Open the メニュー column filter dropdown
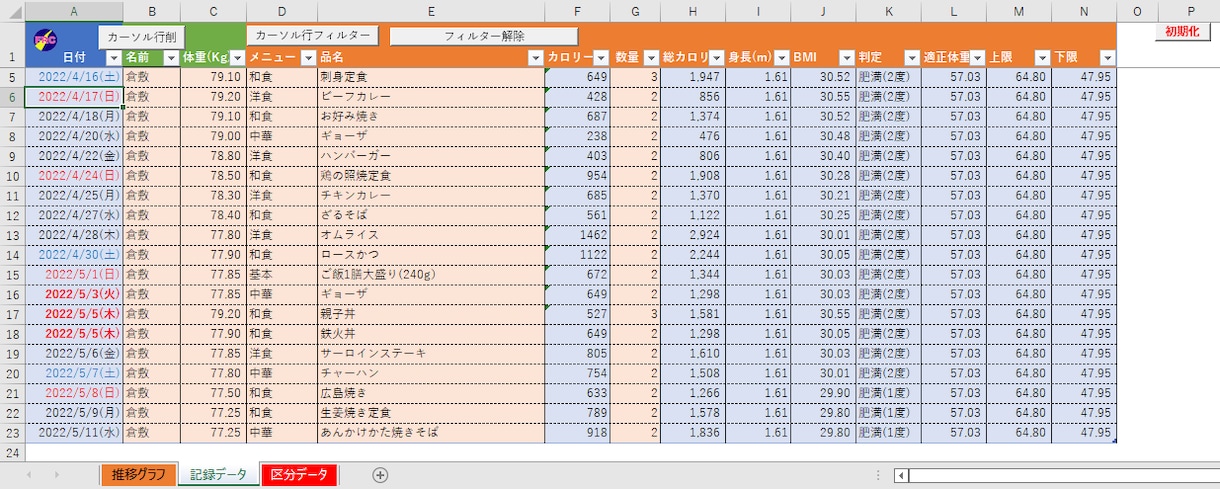 (308, 58)
